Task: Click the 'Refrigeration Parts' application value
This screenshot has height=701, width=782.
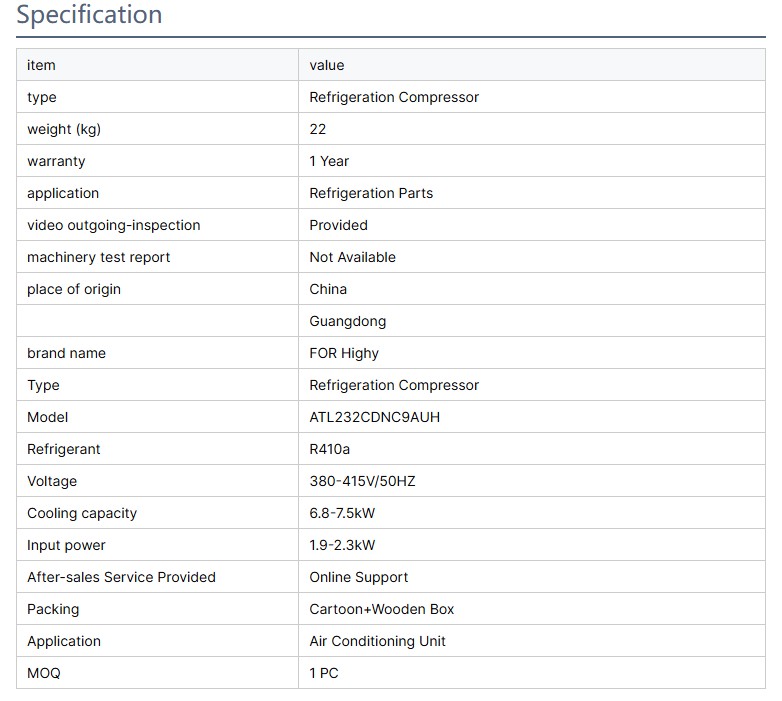Action: 371,193
